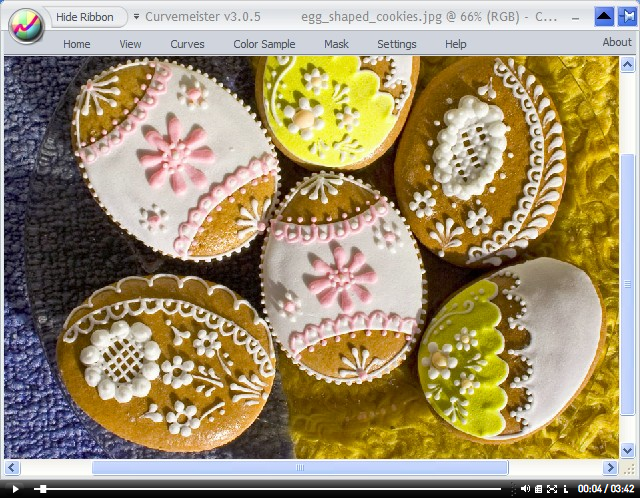Viewport: 640px width, 498px height.
Task: Open the quick access dropdown arrow
Action: tap(136, 17)
